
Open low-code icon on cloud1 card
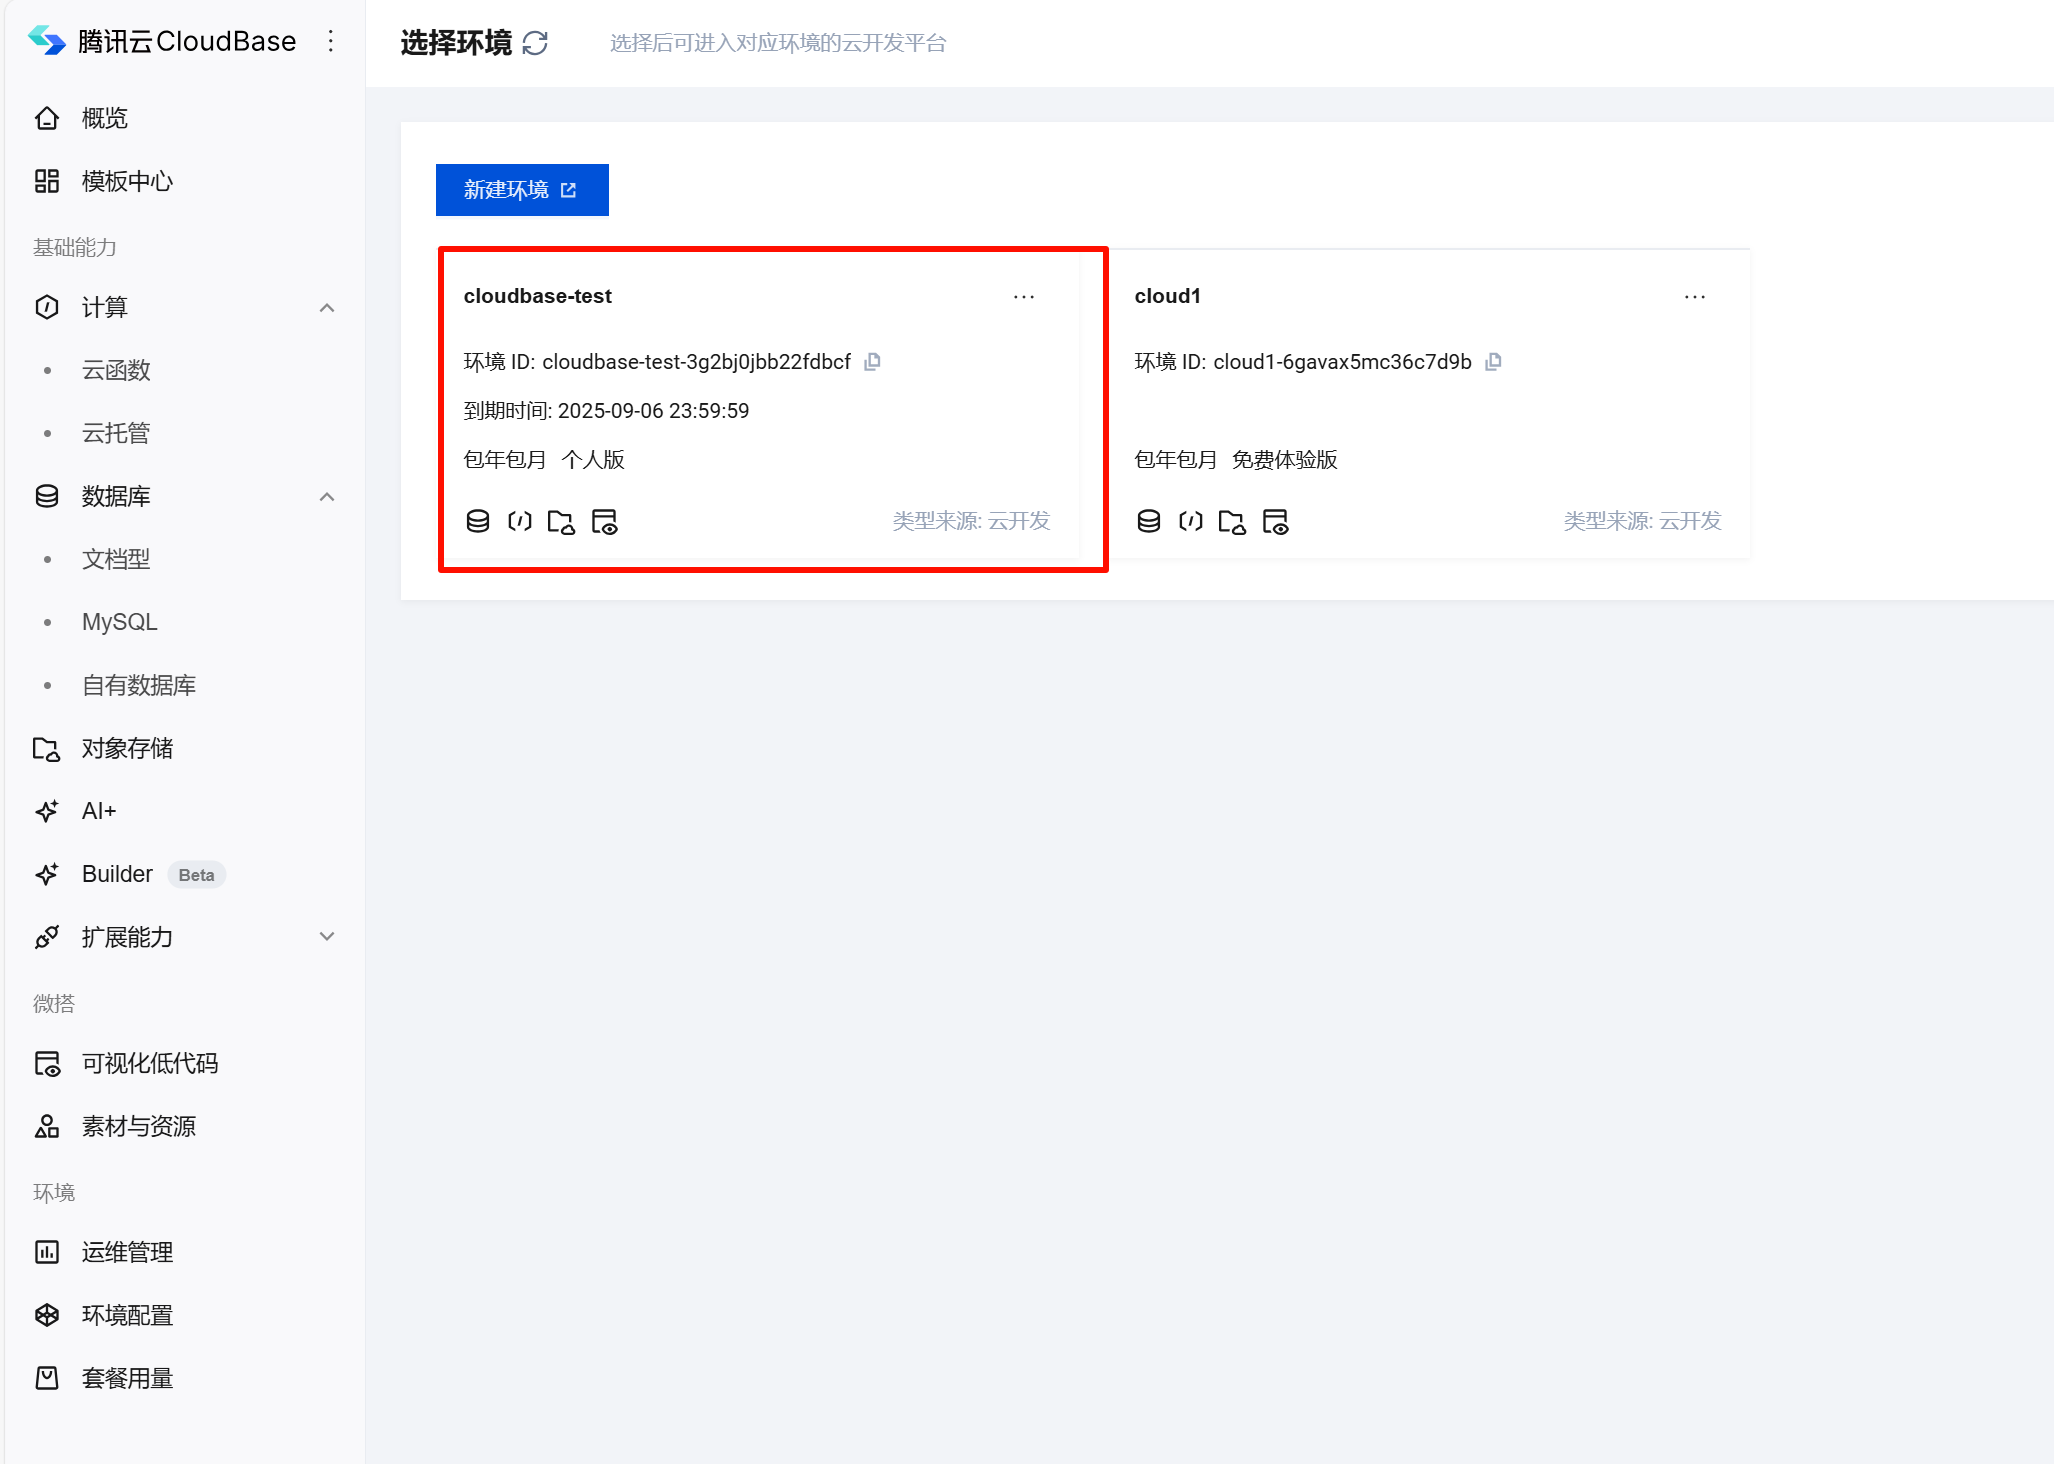click(1275, 521)
